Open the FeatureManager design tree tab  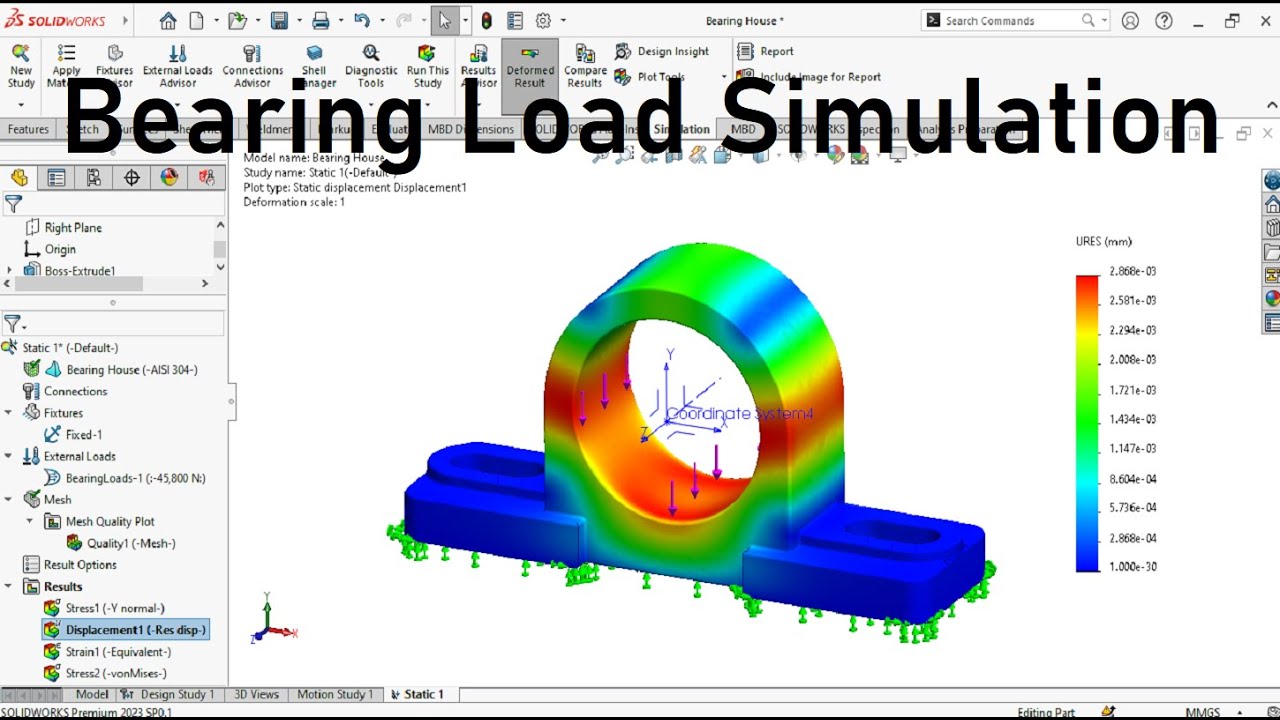click(x=19, y=178)
